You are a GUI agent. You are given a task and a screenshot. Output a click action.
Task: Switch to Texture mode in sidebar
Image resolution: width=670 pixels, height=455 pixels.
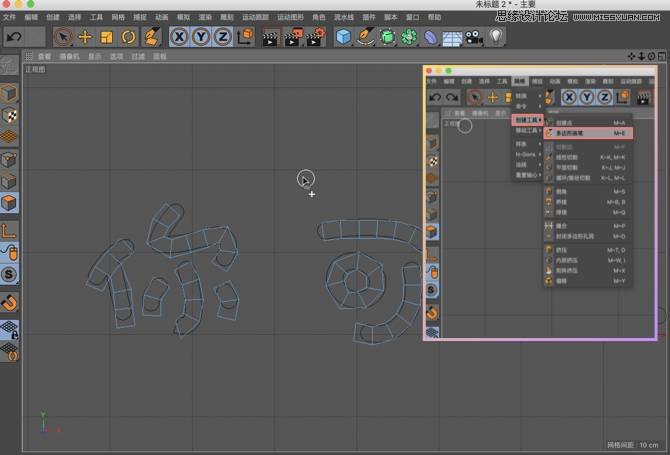click(9, 115)
